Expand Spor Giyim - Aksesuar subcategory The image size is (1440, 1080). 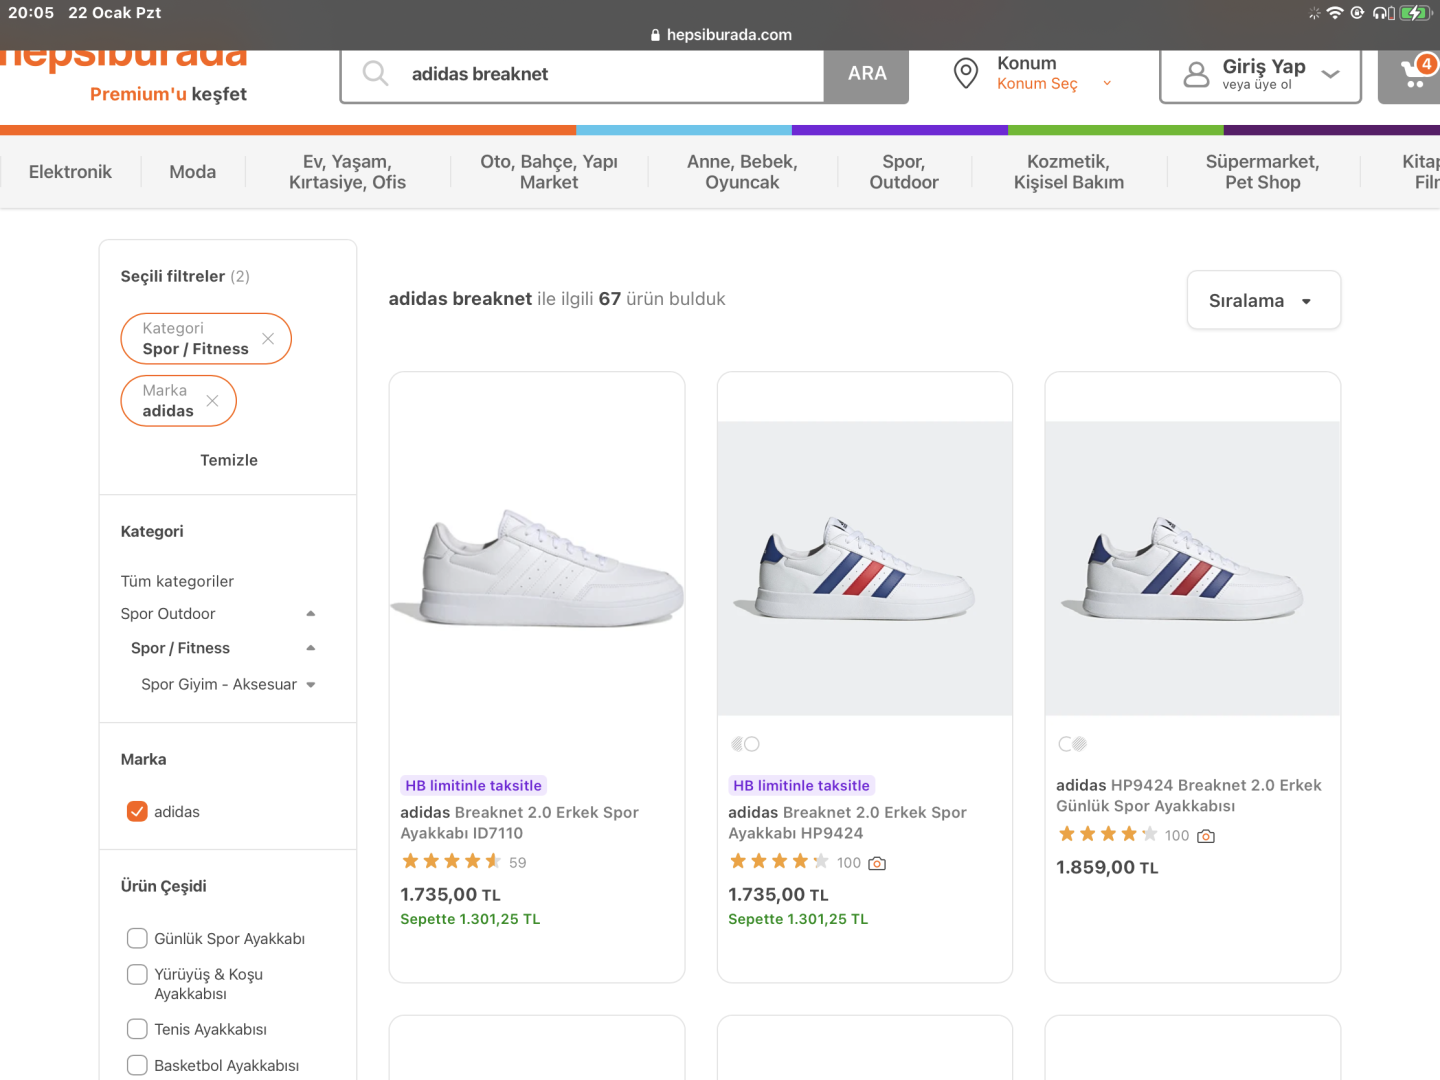pyautogui.click(x=311, y=685)
